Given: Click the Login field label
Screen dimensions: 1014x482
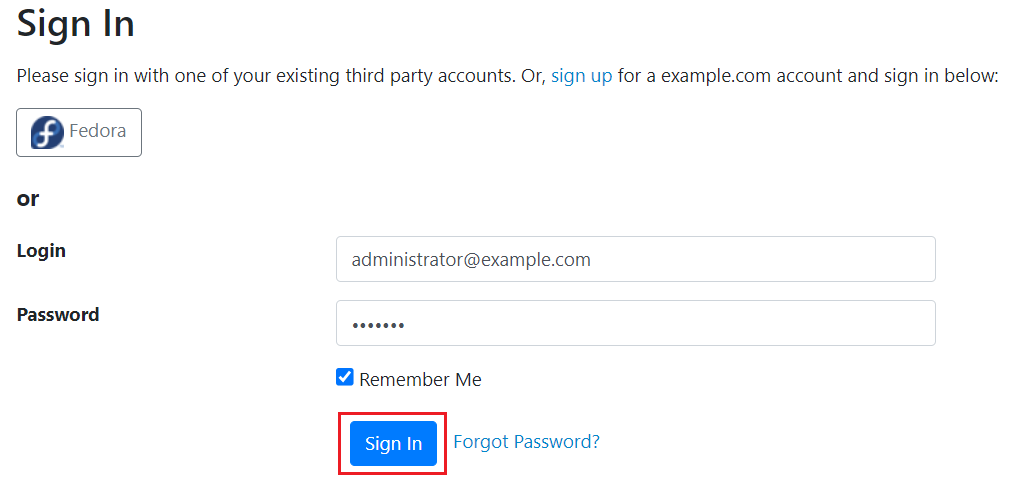Looking at the screenshot, I should (41, 250).
